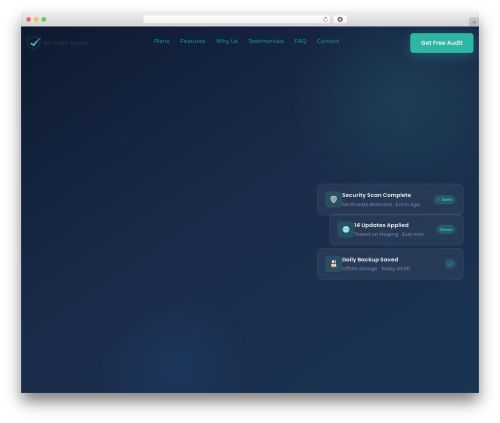Click the Done status badge

click(x=446, y=229)
